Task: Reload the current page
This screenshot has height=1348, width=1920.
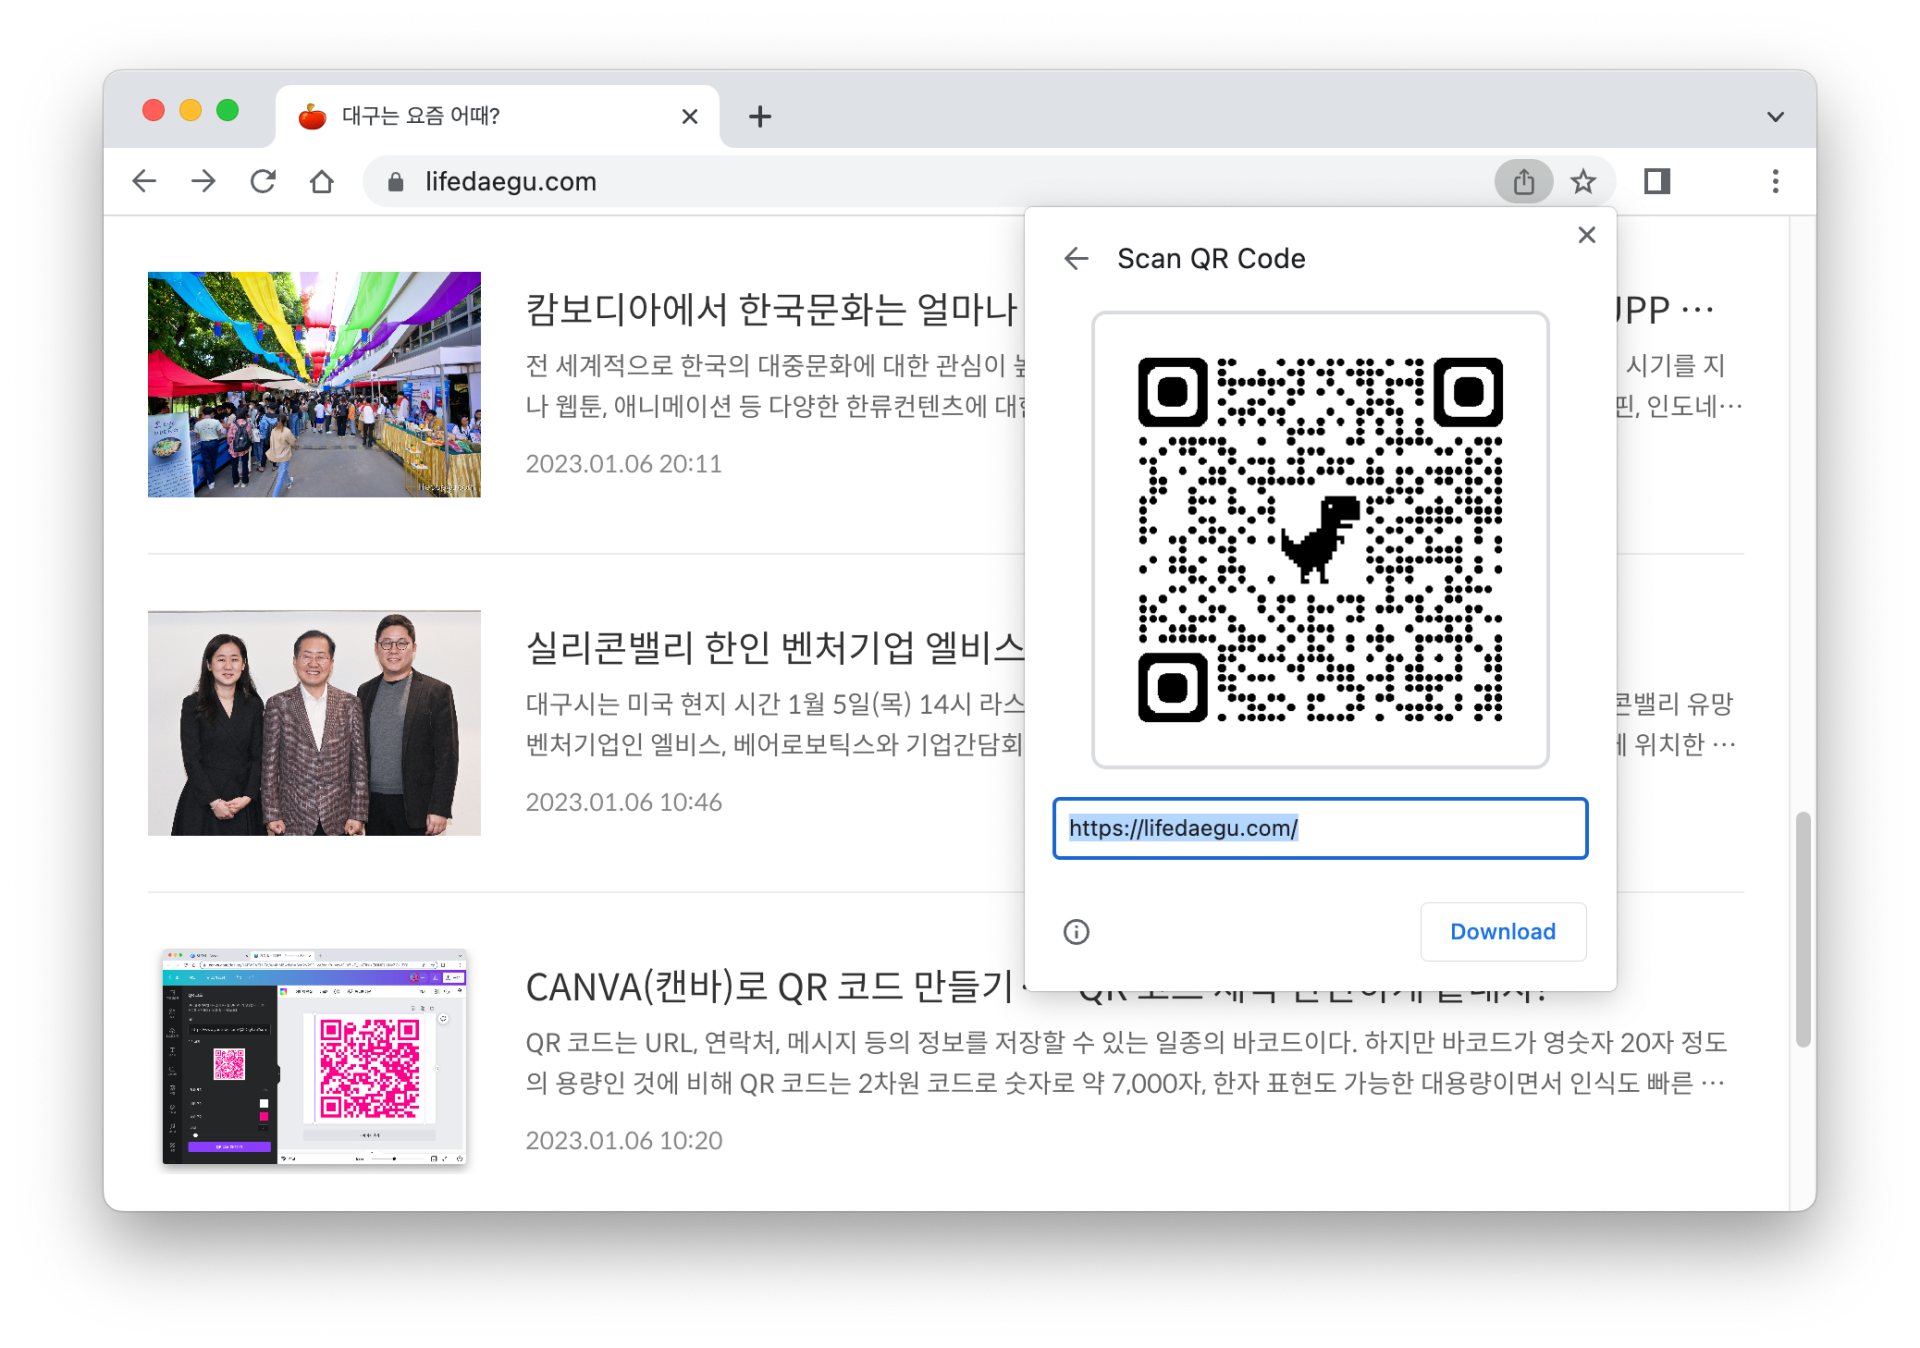Action: click(x=263, y=181)
